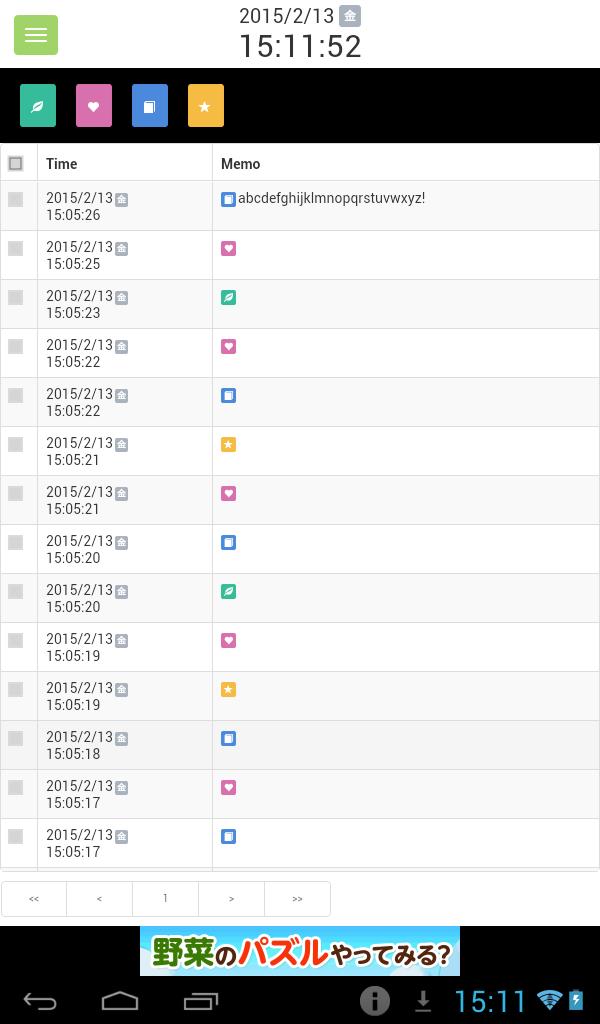The height and width of the screenshot is (1024, 600).
Task: Tap the Android back navigation button
Action: (40, 1000)
